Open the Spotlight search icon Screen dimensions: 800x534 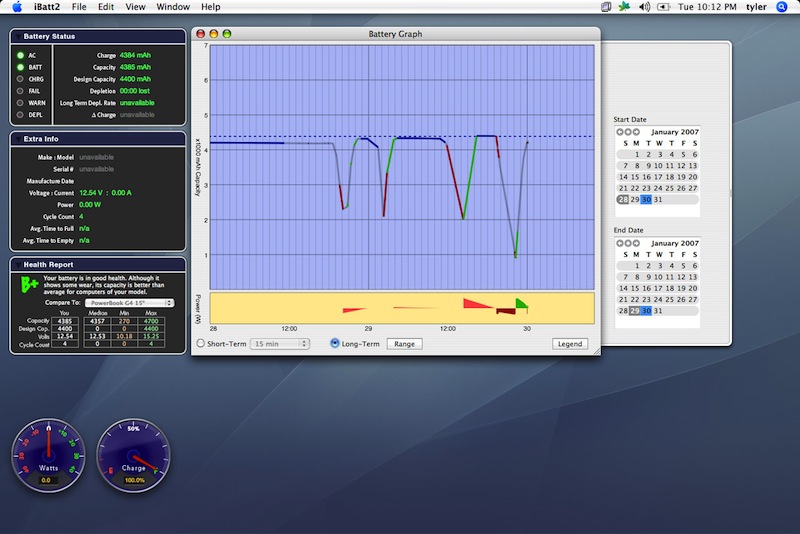coord(781,7)
